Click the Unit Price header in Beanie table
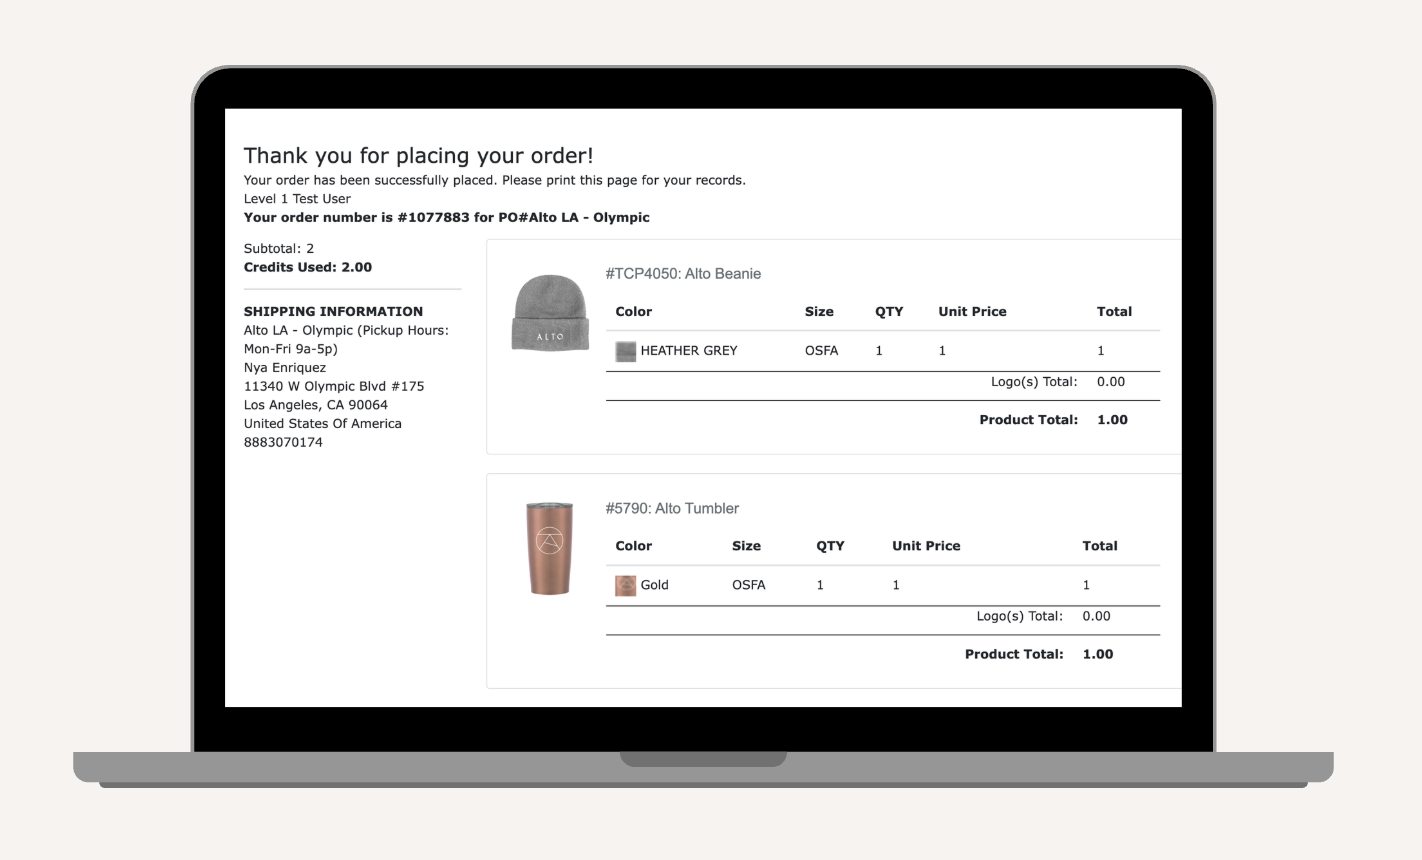This screenshot has width=1422, height=860. [972, 312]
